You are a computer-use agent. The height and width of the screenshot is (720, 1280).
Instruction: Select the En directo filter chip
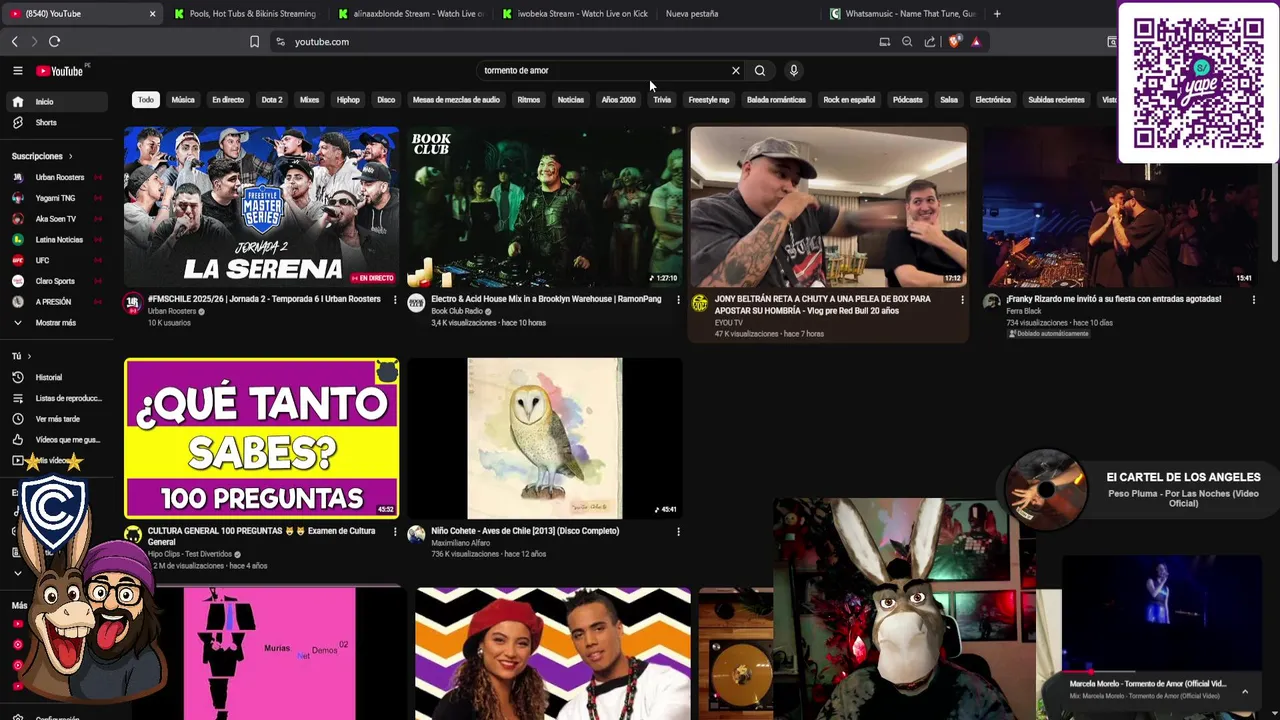[x=228, y=100]
